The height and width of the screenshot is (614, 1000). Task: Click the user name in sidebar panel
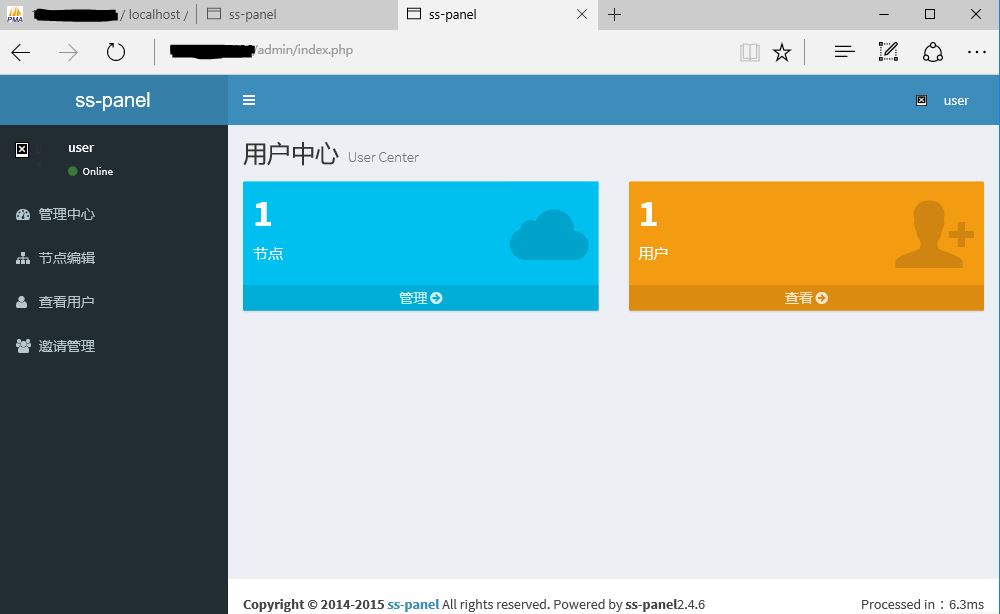click(x=81, y=147)
